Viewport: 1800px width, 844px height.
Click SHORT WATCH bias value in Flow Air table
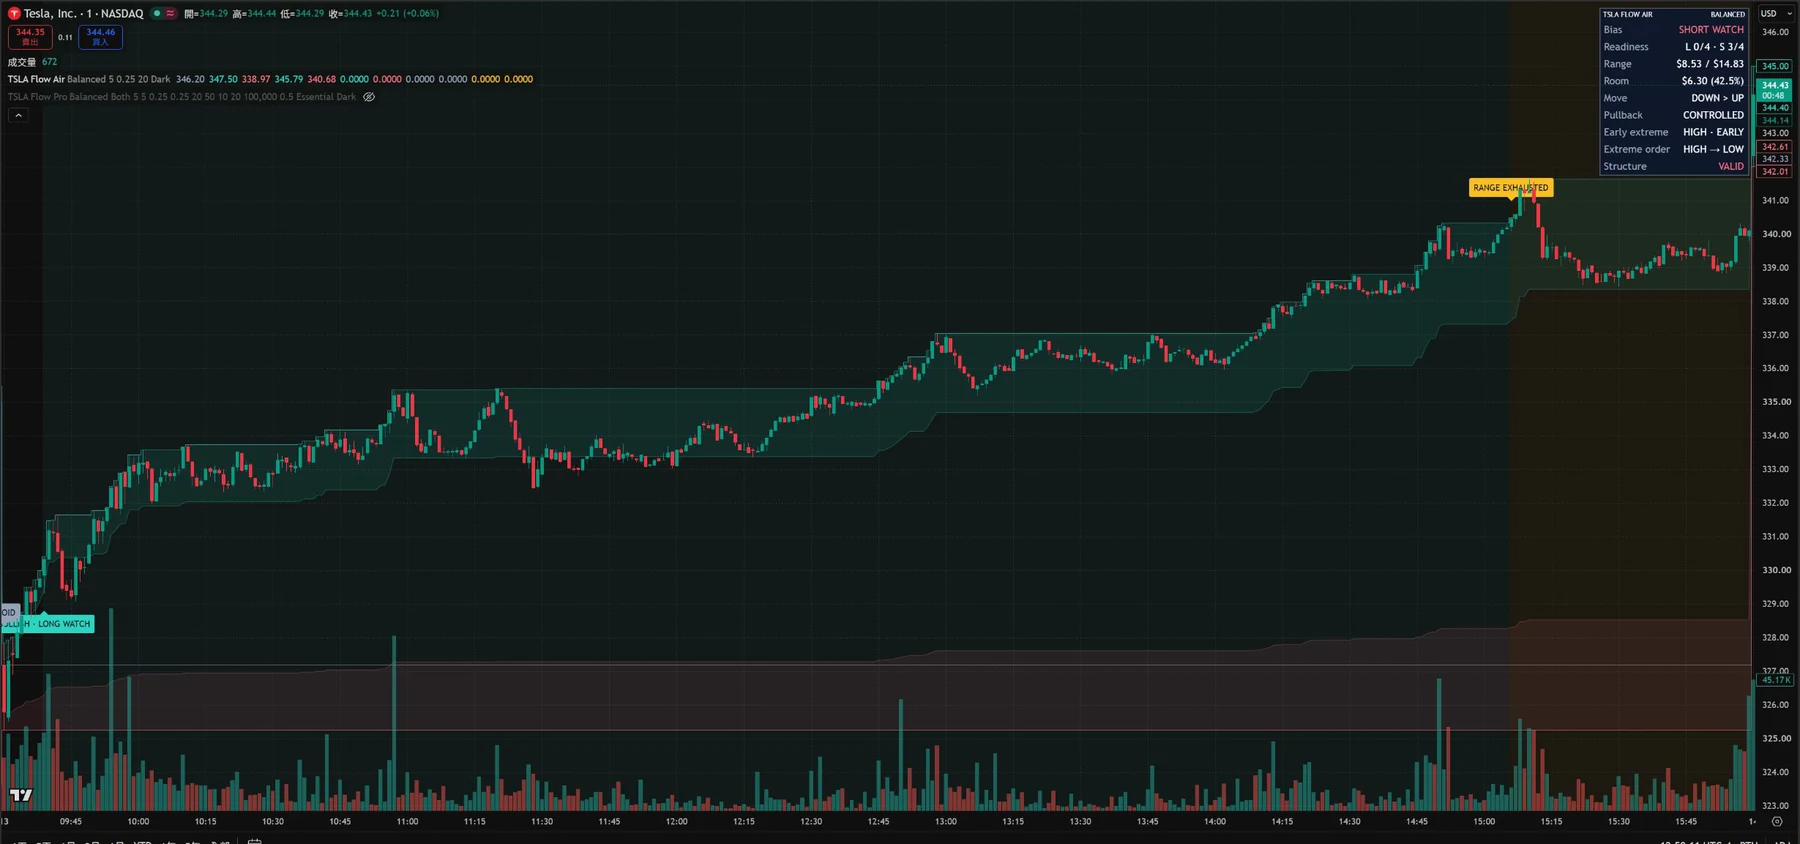coord(1711,30)
